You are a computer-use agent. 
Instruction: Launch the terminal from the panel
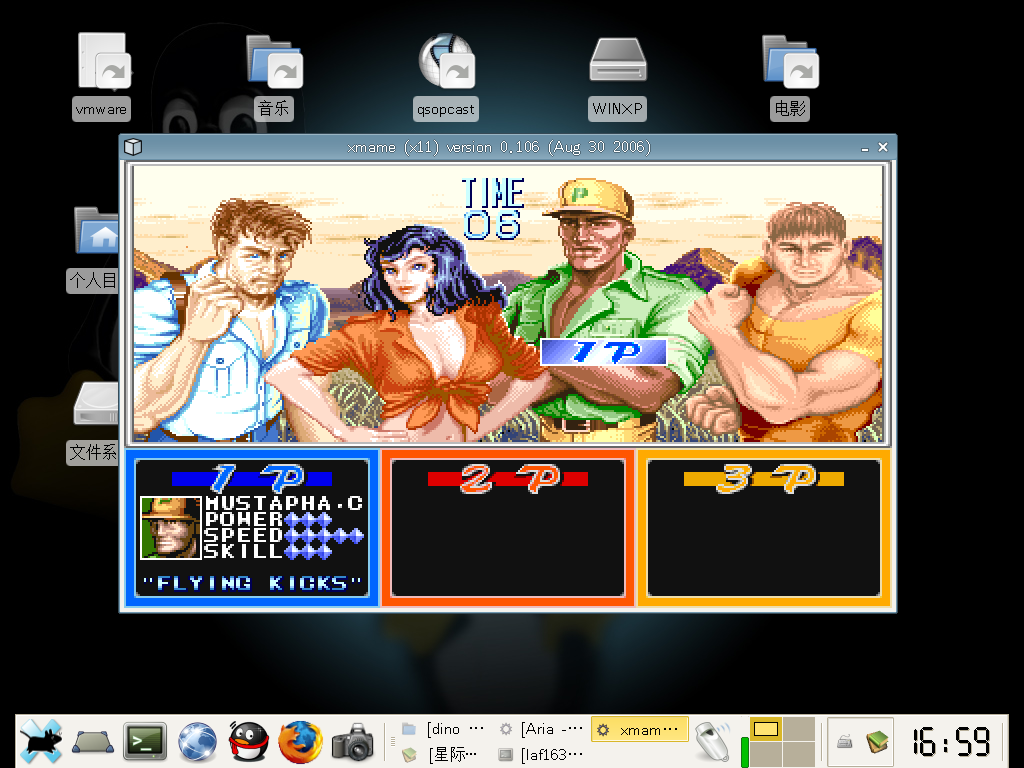click(145, 741)
